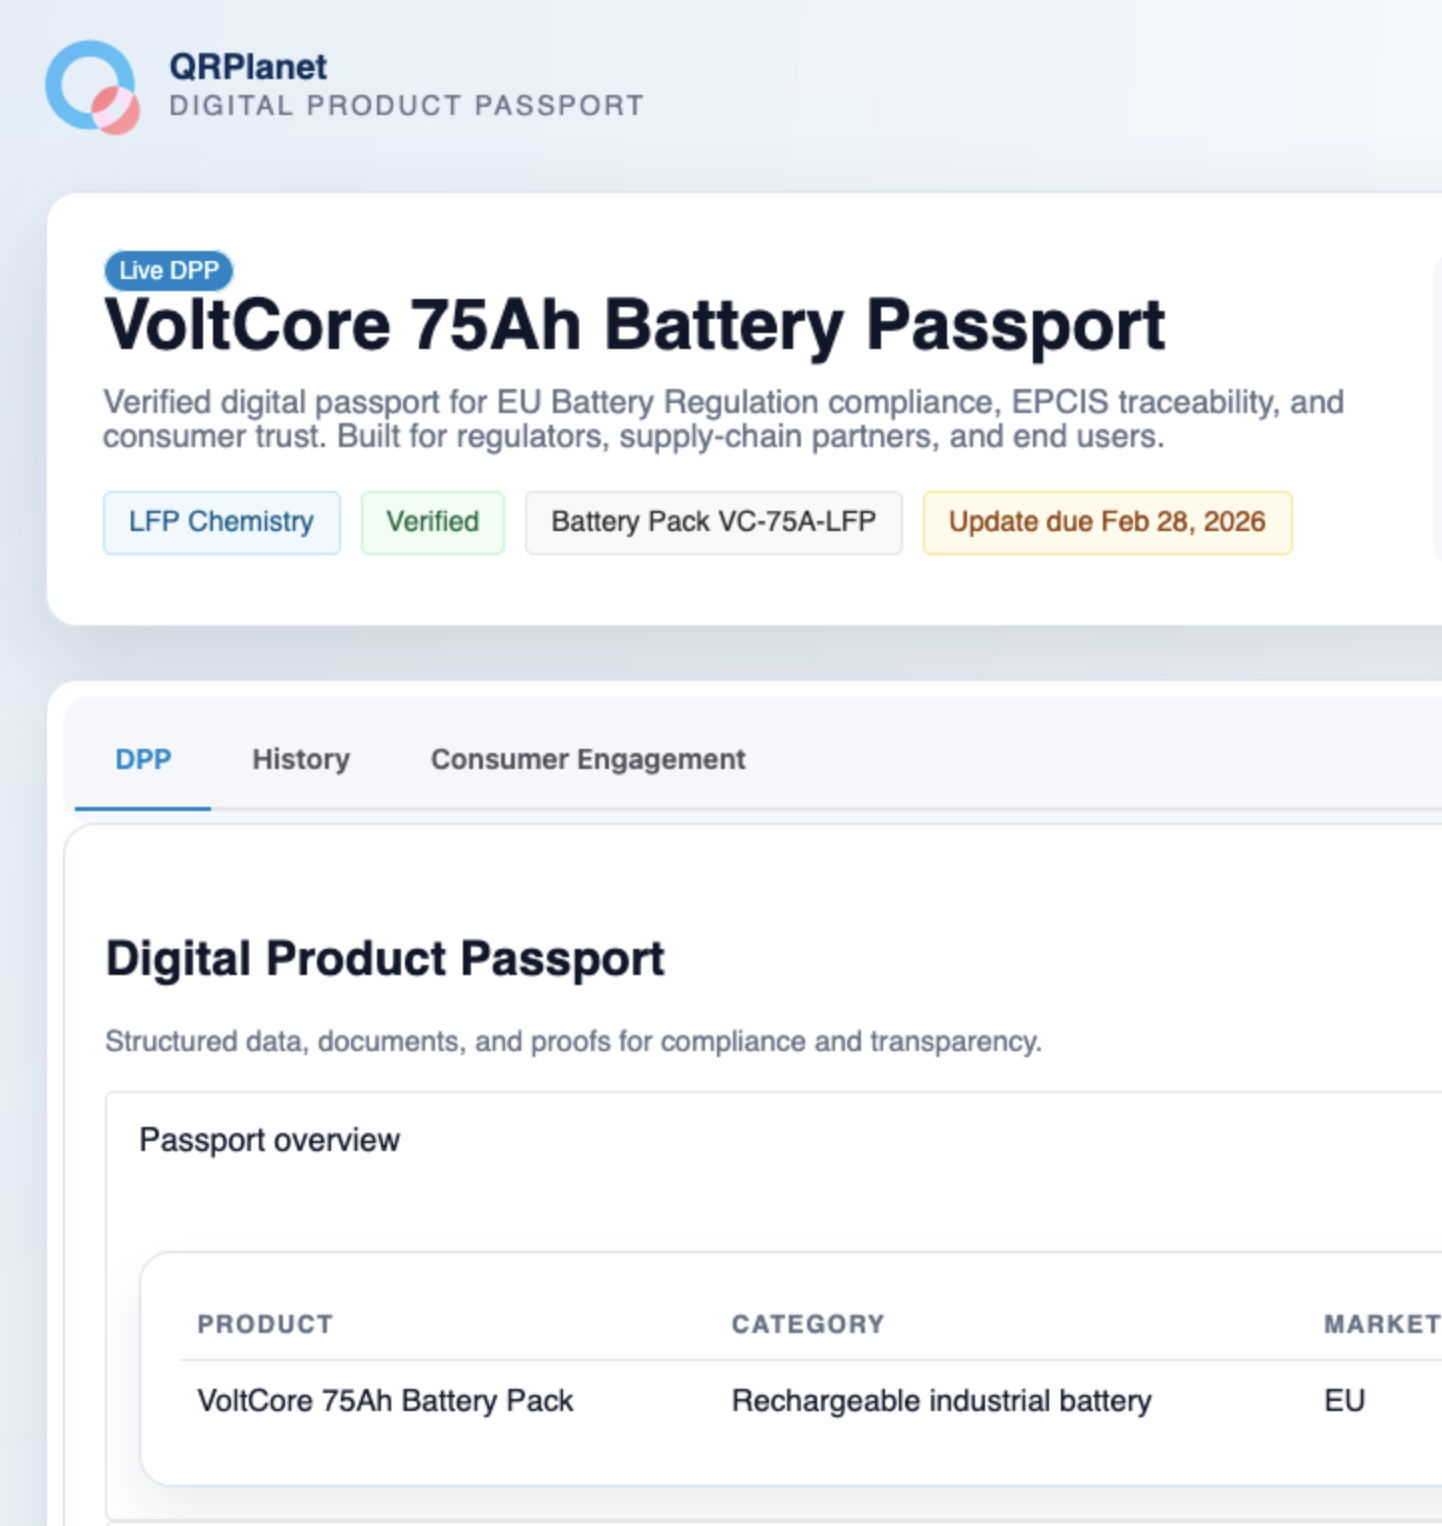Viewport: 1442px width, 1526px height.
Task: Click the LFP Chemistry chip
Action: (x=220, y=521)
